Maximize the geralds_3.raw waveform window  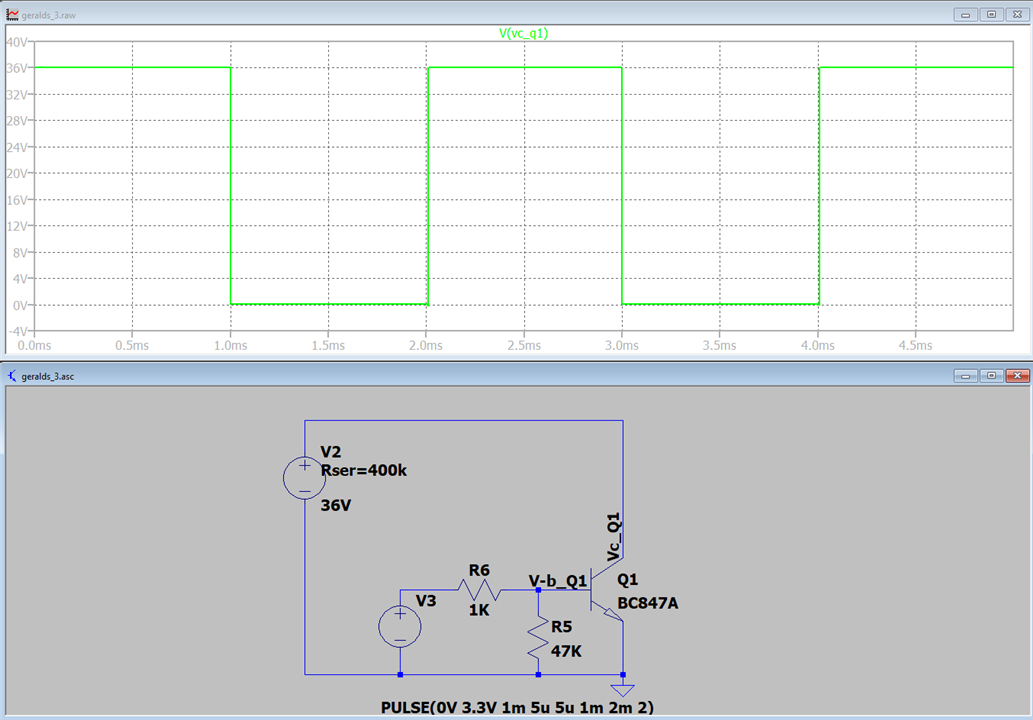[x=991, y=15]
